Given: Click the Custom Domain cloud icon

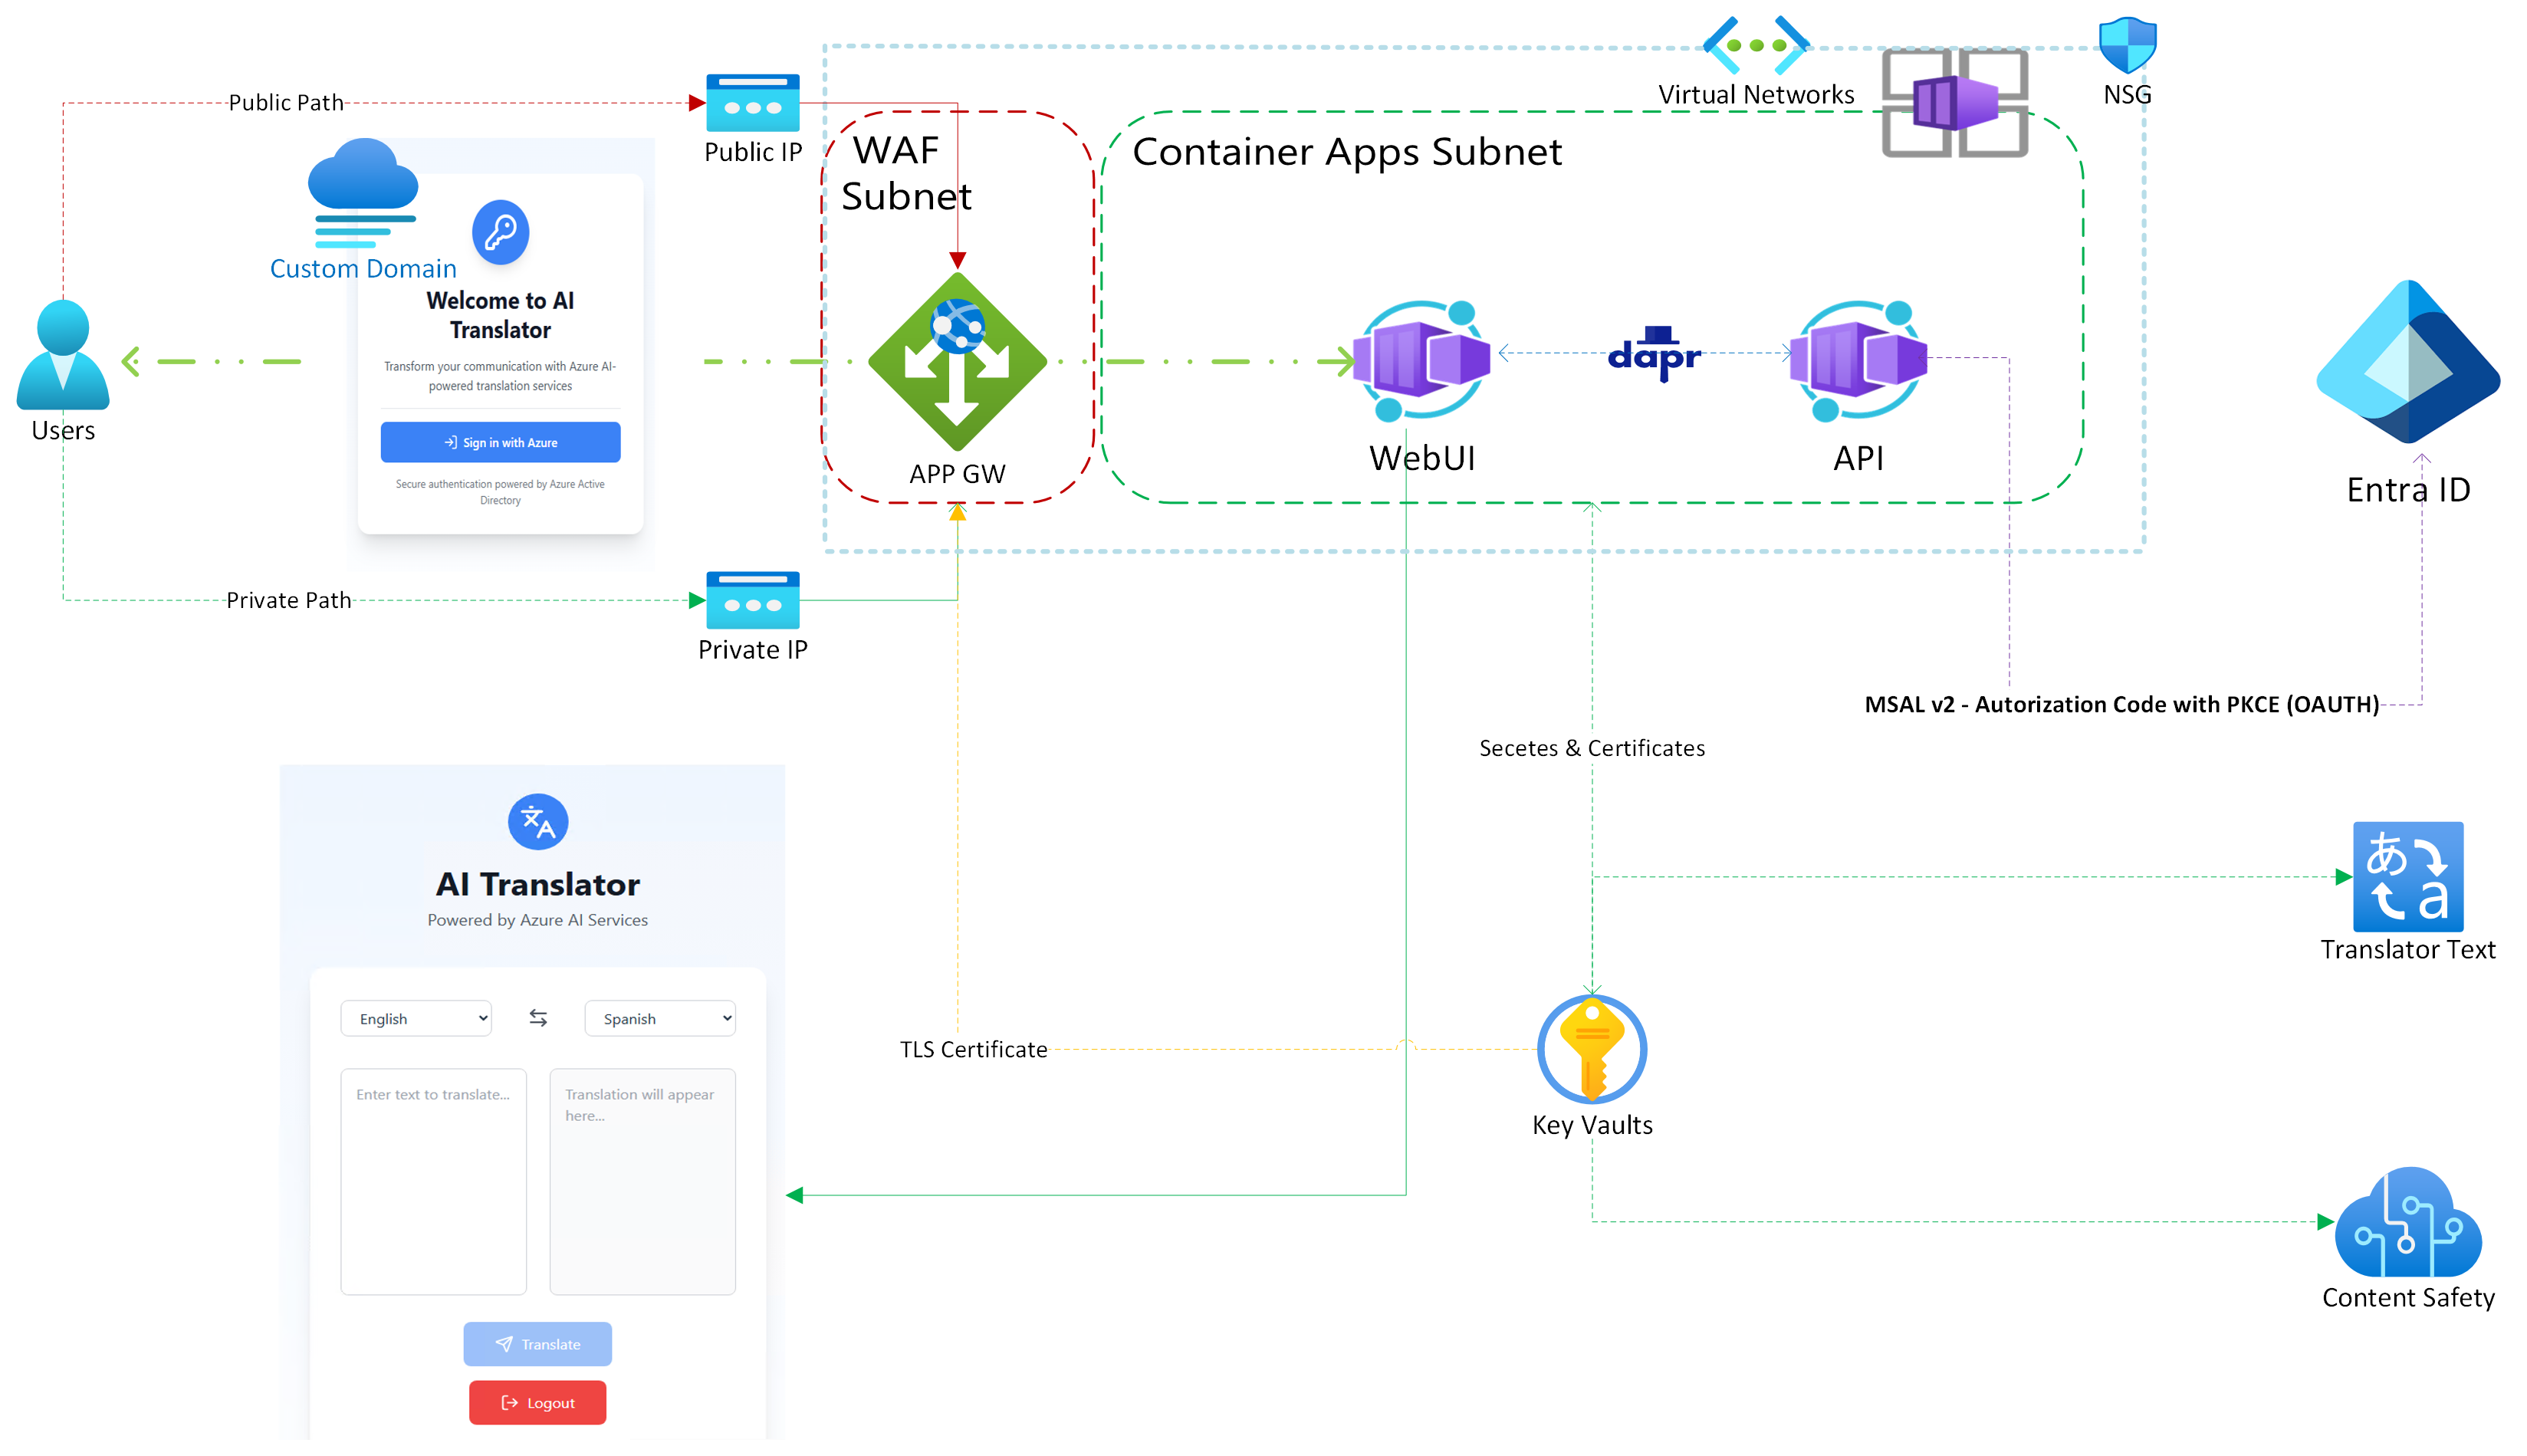Looking at the screenshot, I should 363,193.
